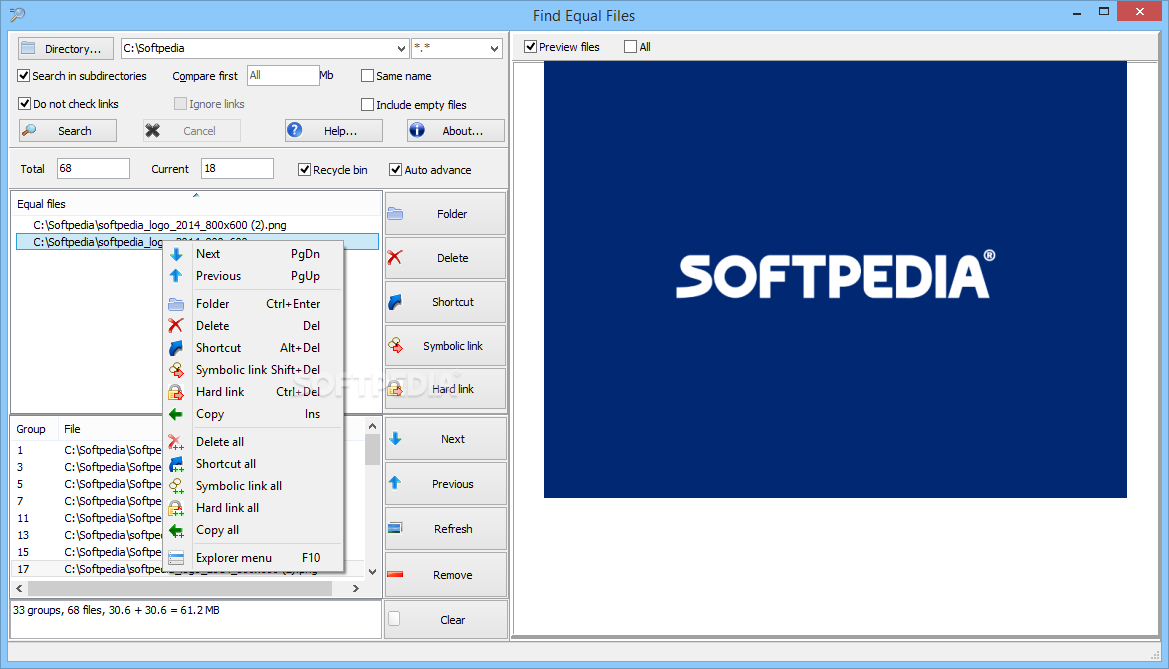Click the icon on the side Symbolic link button
The width and height of the screenshot is (1169, 669).
pos(395,346)
